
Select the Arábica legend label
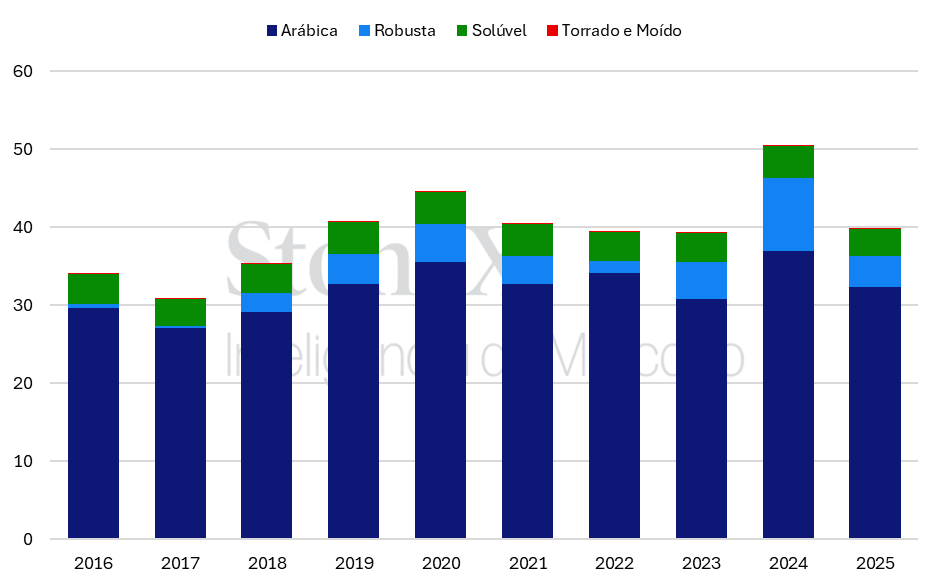tap(309, 31)
